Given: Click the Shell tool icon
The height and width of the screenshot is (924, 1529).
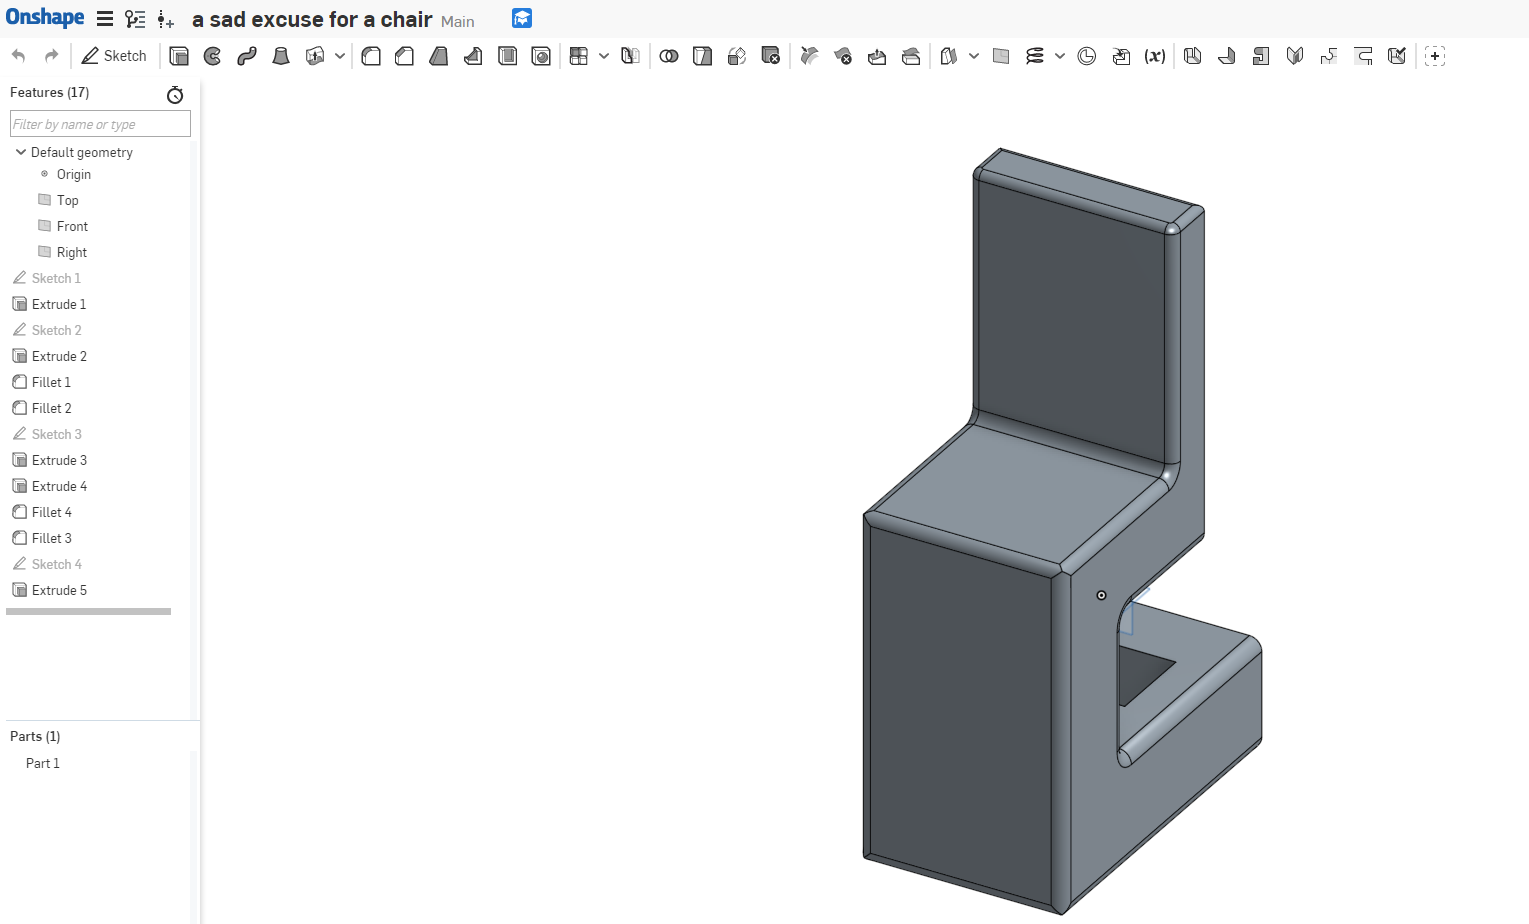Looking at the screenshot, I should [x=507, y=56].
